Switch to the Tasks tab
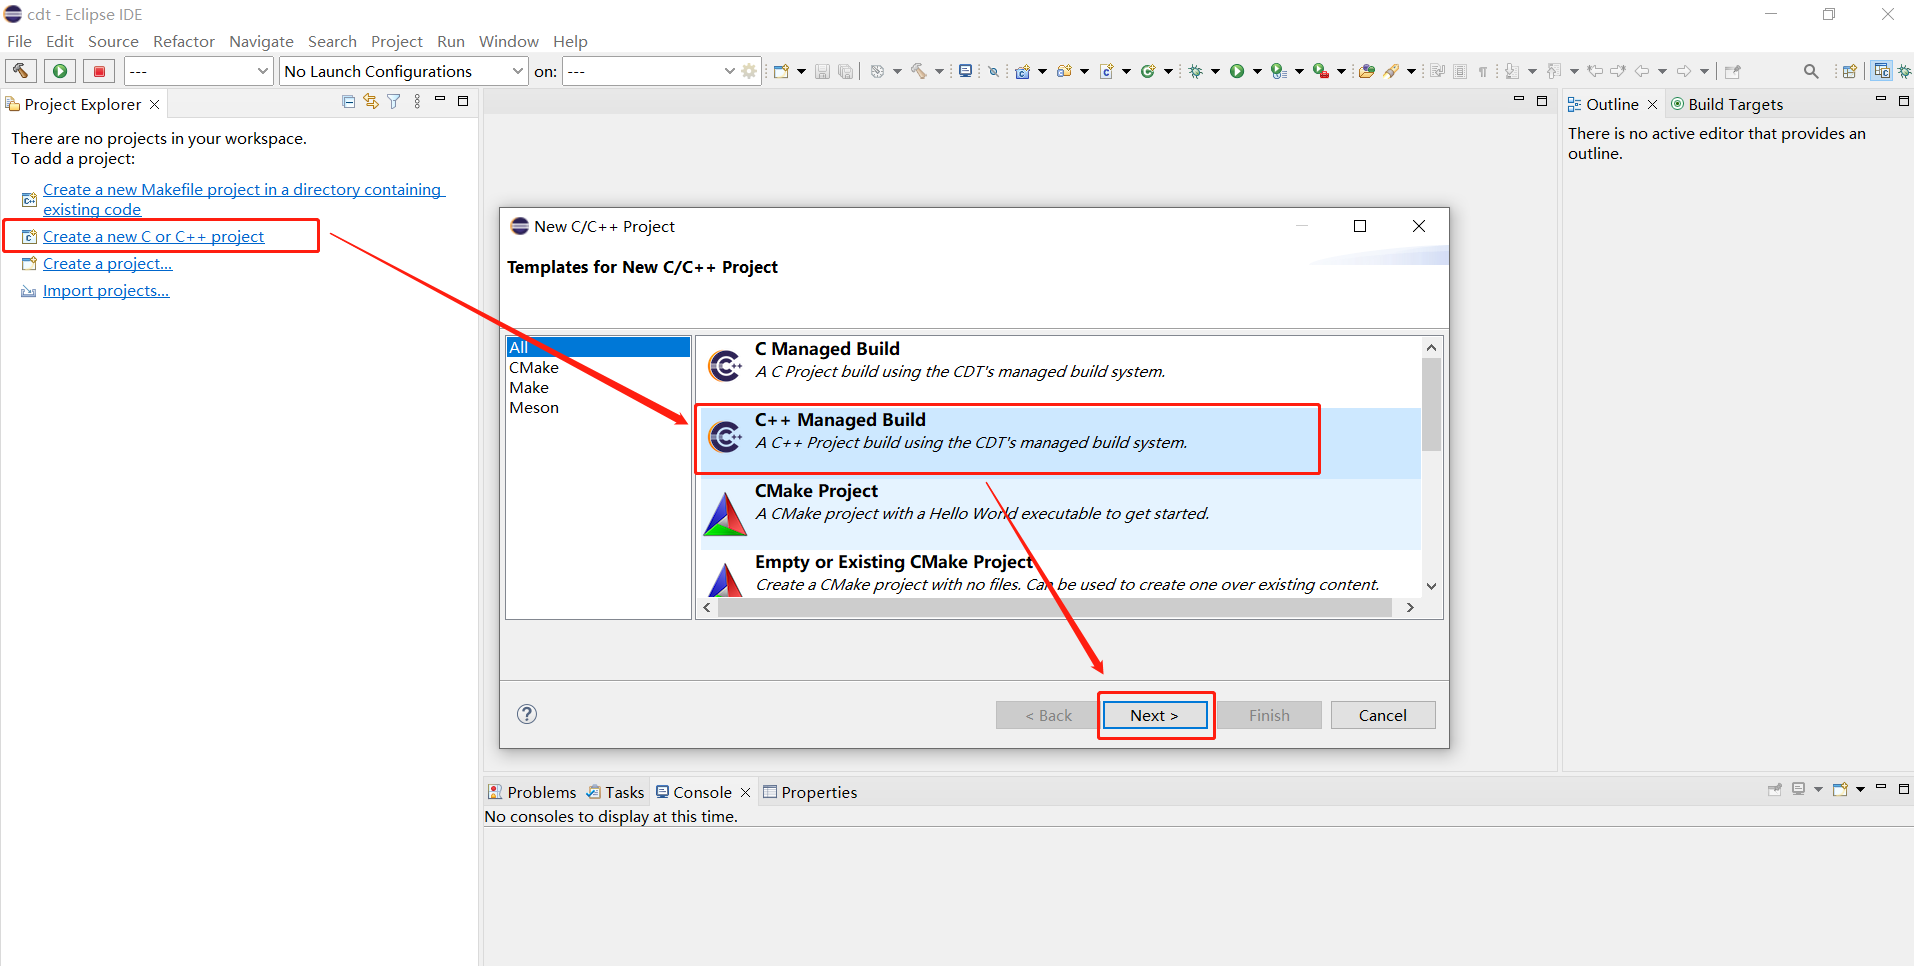Image resolution: width=1914 pixels, height=966 pixels. click(x=615, y=792)
